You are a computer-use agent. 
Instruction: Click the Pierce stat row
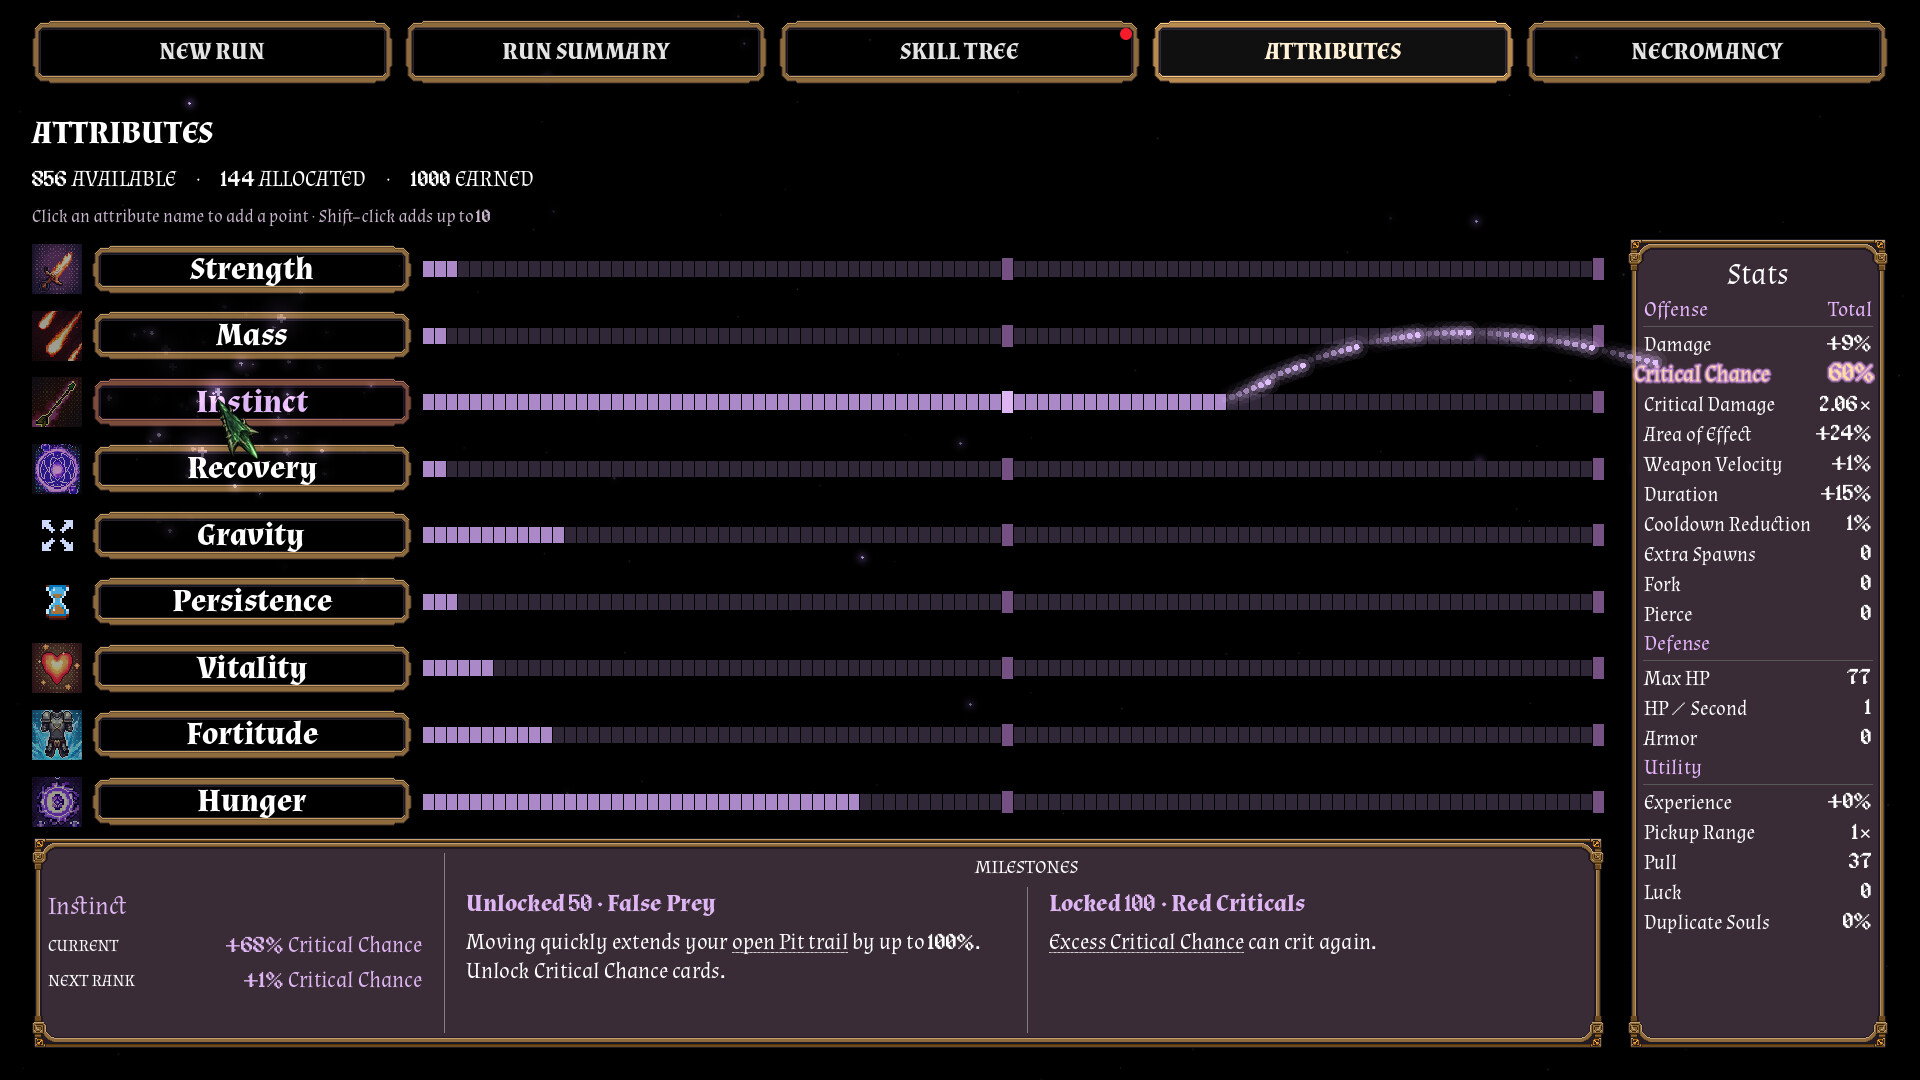[1757, 614]
